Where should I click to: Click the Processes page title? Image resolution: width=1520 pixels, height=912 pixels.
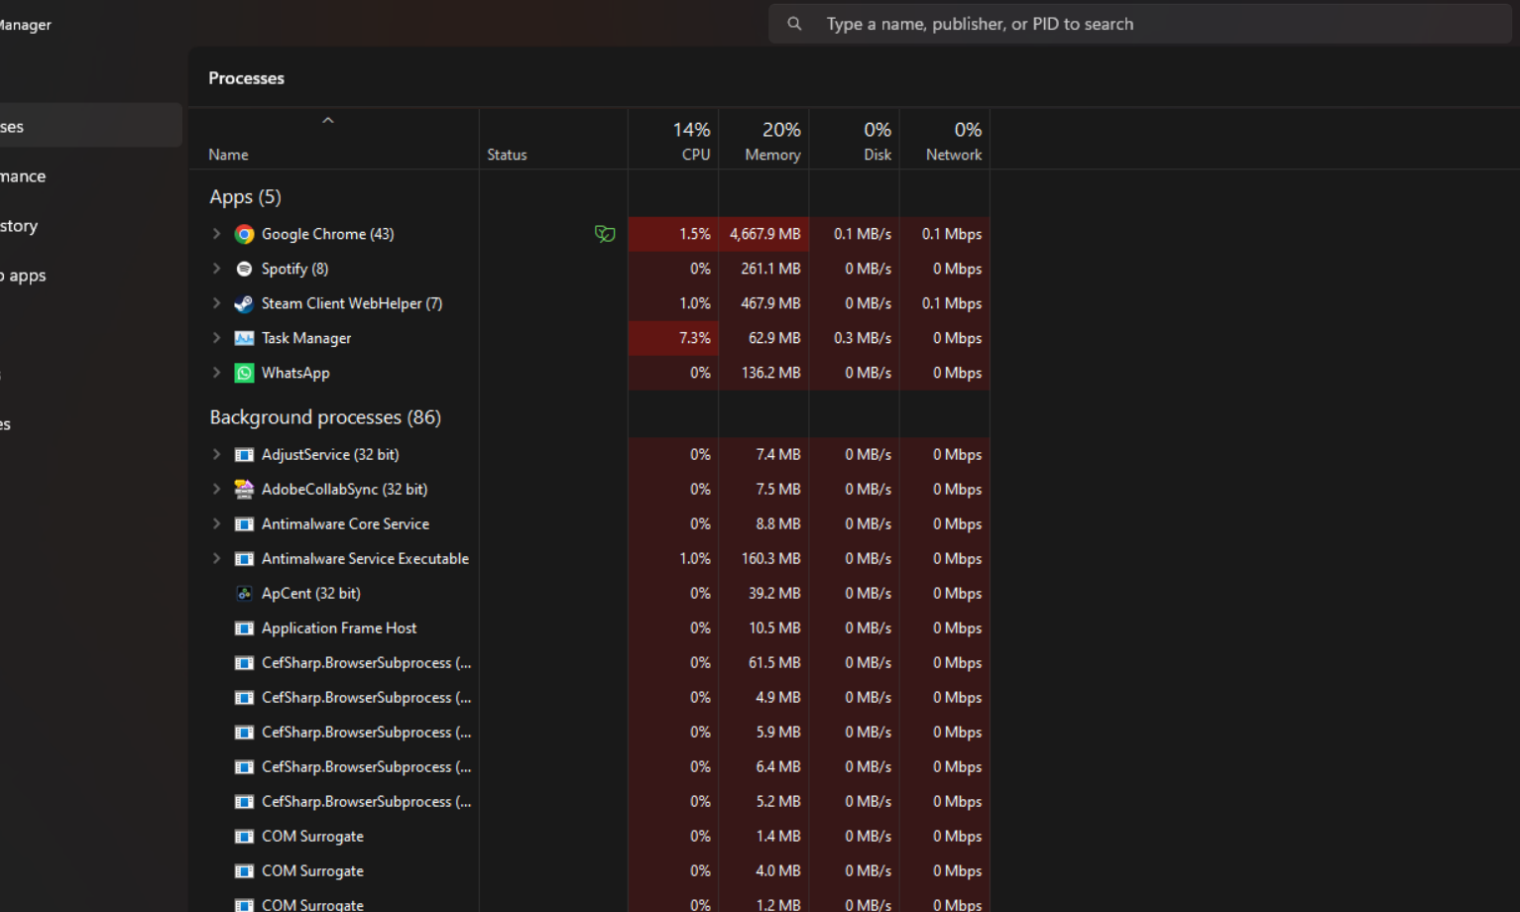(x=246, y=78)
